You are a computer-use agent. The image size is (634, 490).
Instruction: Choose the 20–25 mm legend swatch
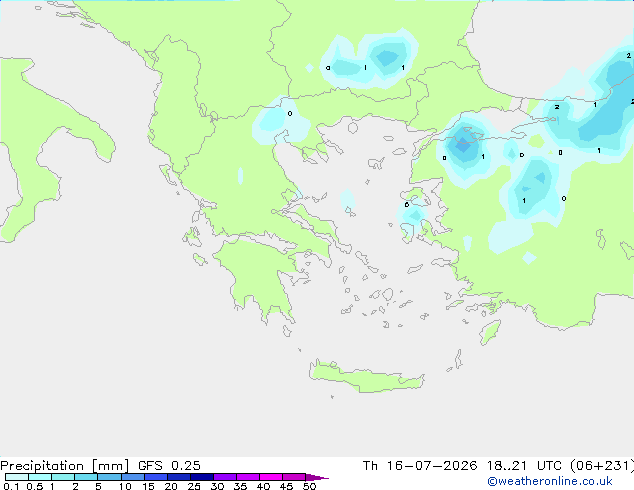179,477
